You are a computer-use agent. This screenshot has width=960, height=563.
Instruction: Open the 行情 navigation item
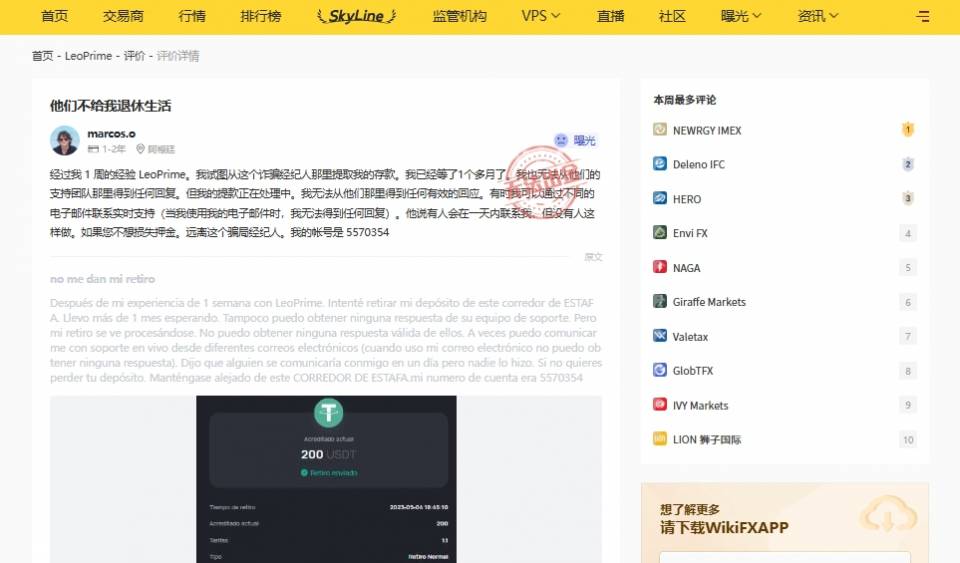click(x=192, y=17)
